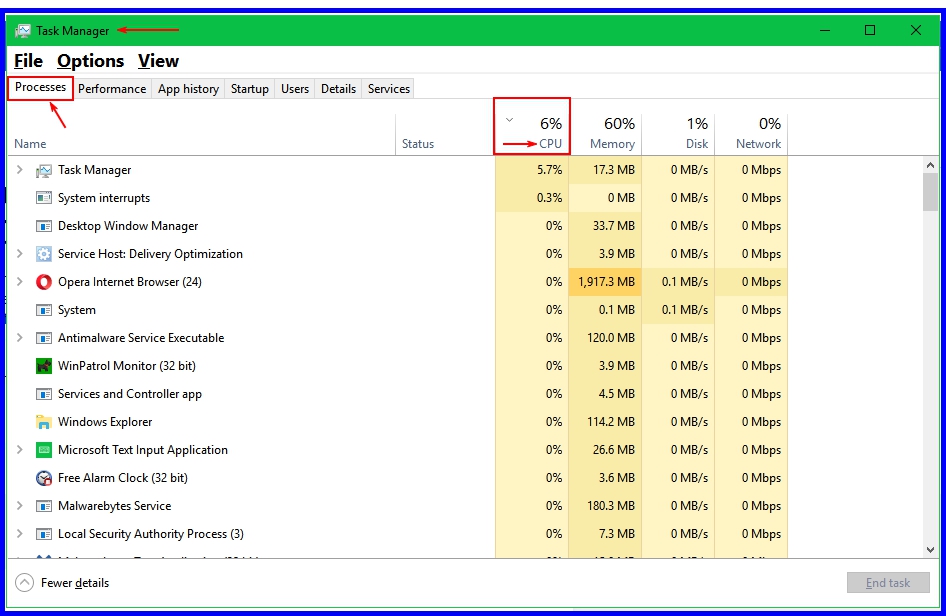Image resolution: width=946 pixels, height=616 pixels.
Task: Expand Opera Internet Browser (24) group
Action: tap(19, 282)
